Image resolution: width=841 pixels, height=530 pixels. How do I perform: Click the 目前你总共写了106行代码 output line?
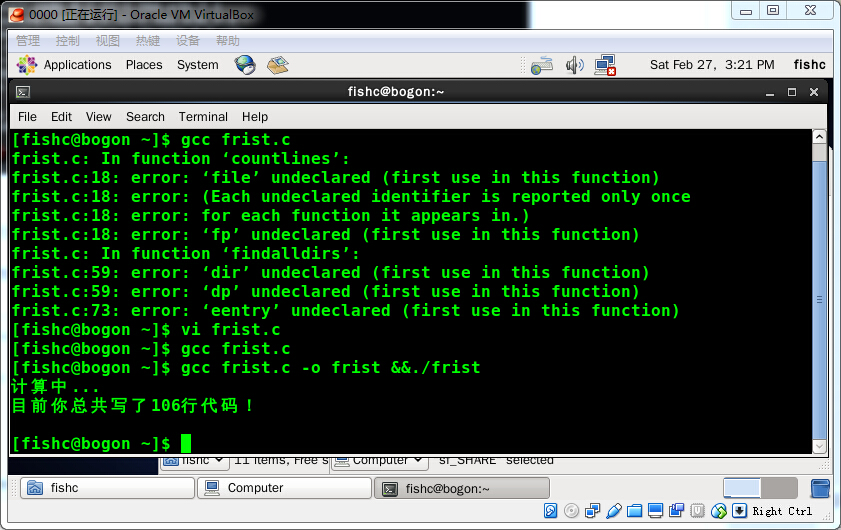(132, 406)
